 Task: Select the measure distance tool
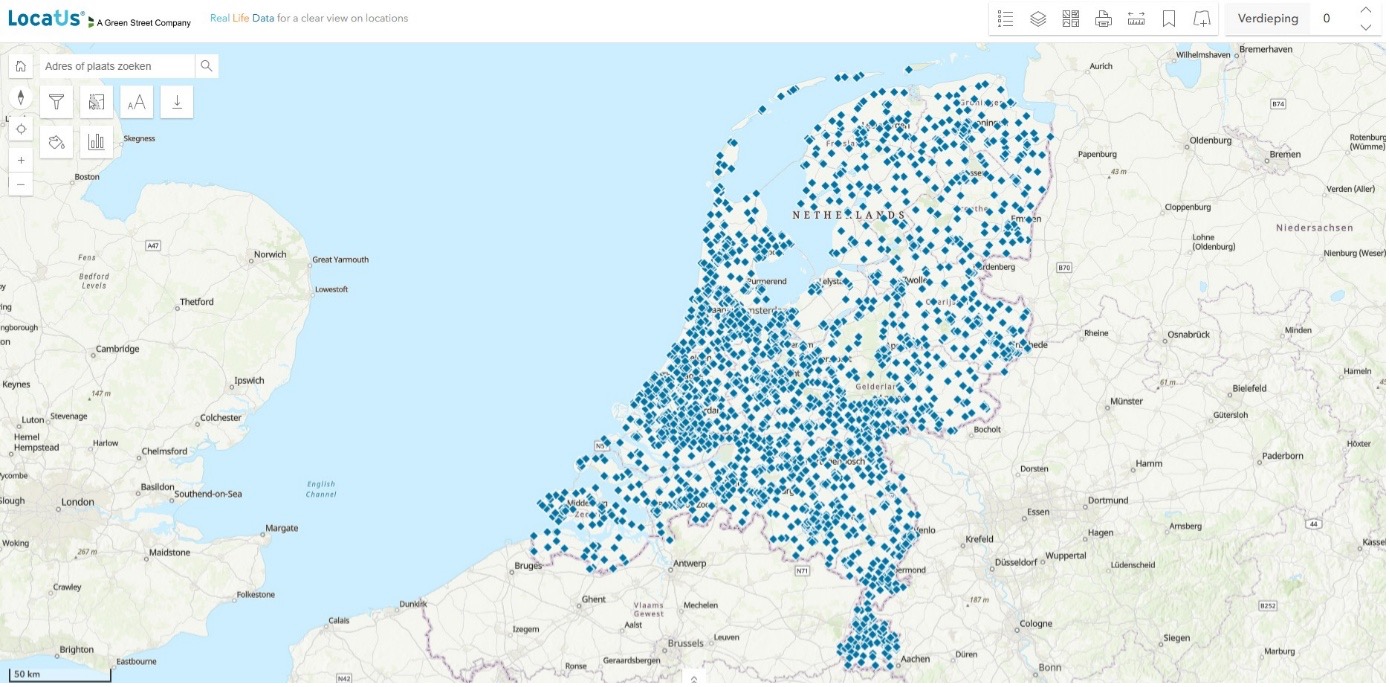(x=1136, y=19)
